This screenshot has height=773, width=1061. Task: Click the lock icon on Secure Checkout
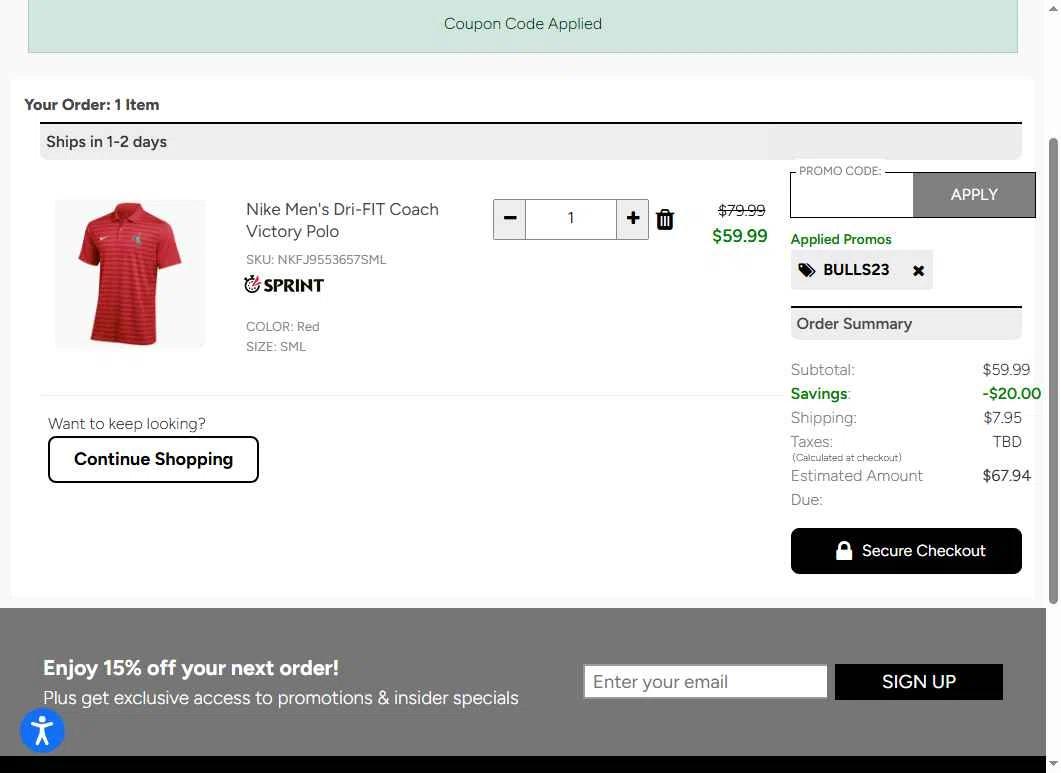[x=844, y=550]
